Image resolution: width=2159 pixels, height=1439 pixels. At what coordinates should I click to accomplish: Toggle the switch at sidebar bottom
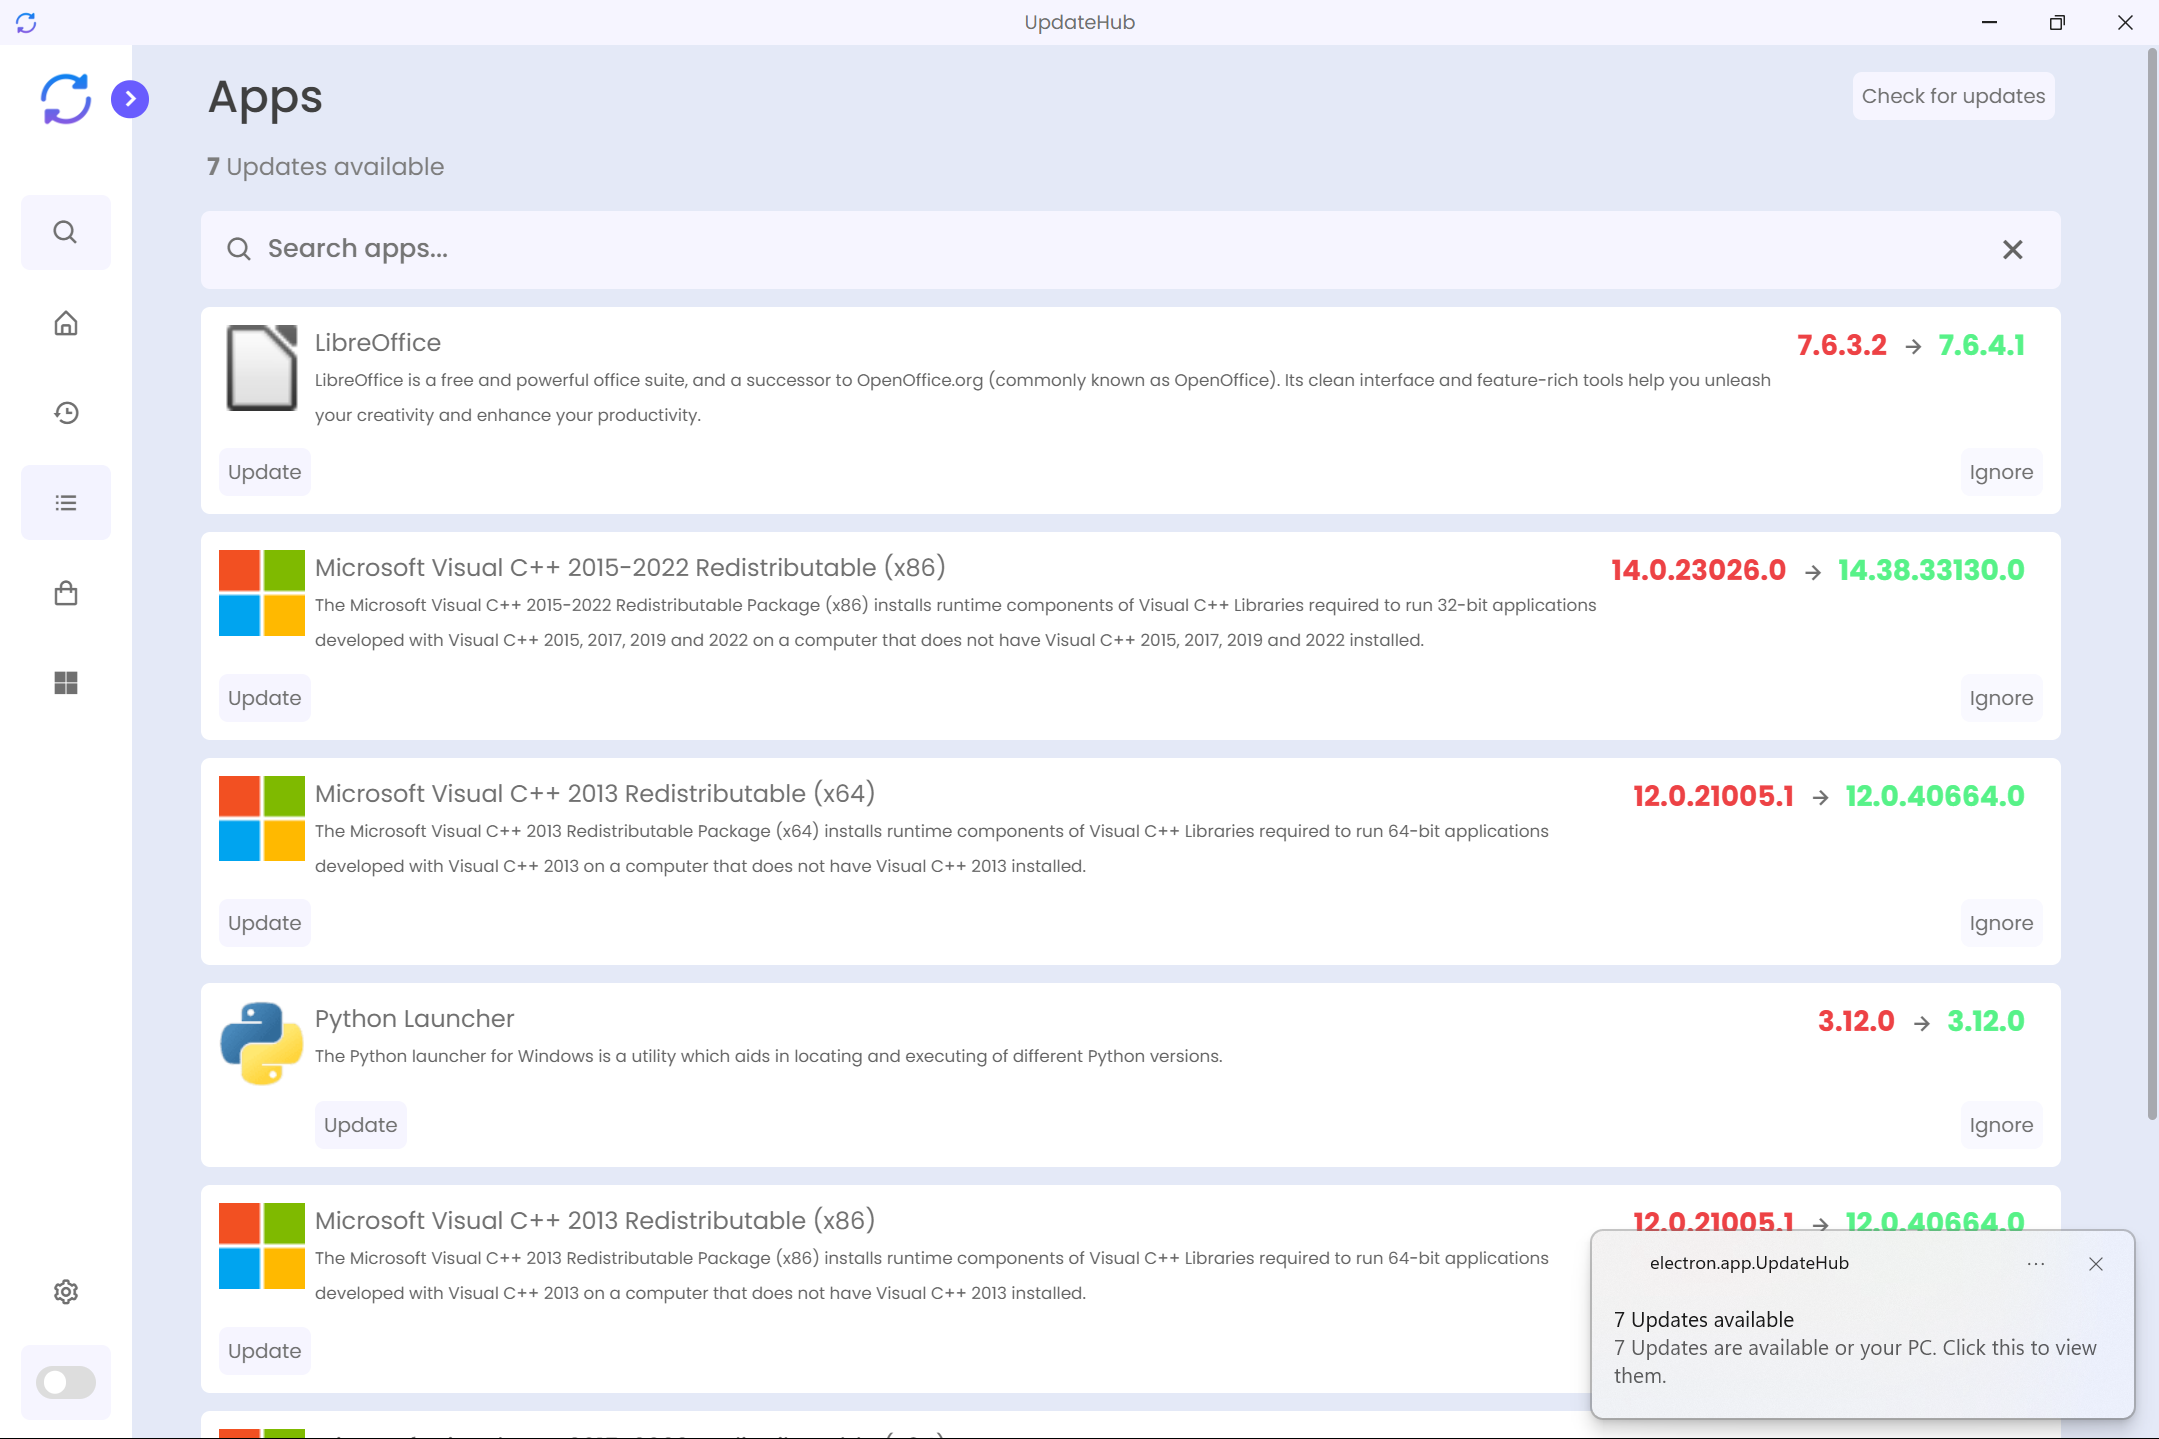[x=65, y=1382]
